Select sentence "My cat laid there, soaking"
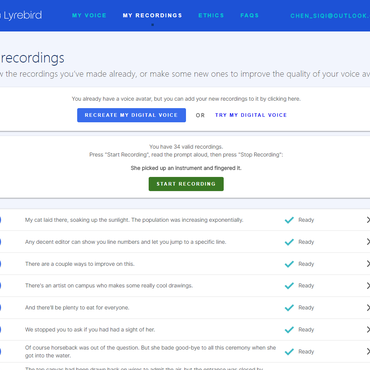The height and width of the screenshot is (370, 370). click(x=134, y=220)
